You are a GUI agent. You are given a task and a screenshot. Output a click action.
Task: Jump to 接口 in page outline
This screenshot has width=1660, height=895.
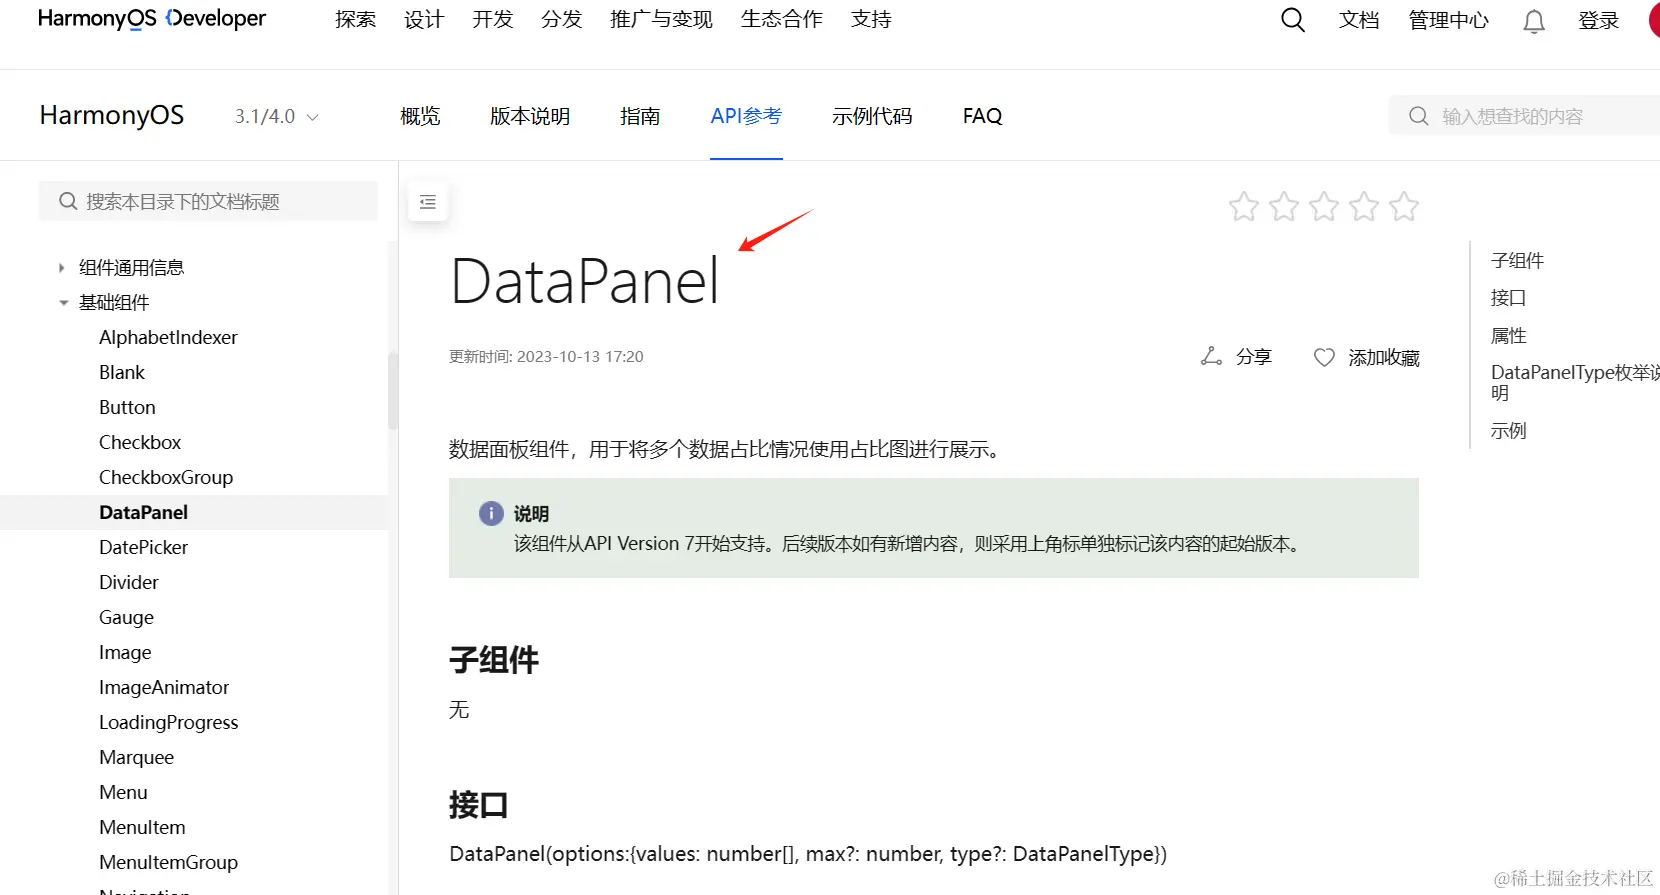(x=1508, y=298)
